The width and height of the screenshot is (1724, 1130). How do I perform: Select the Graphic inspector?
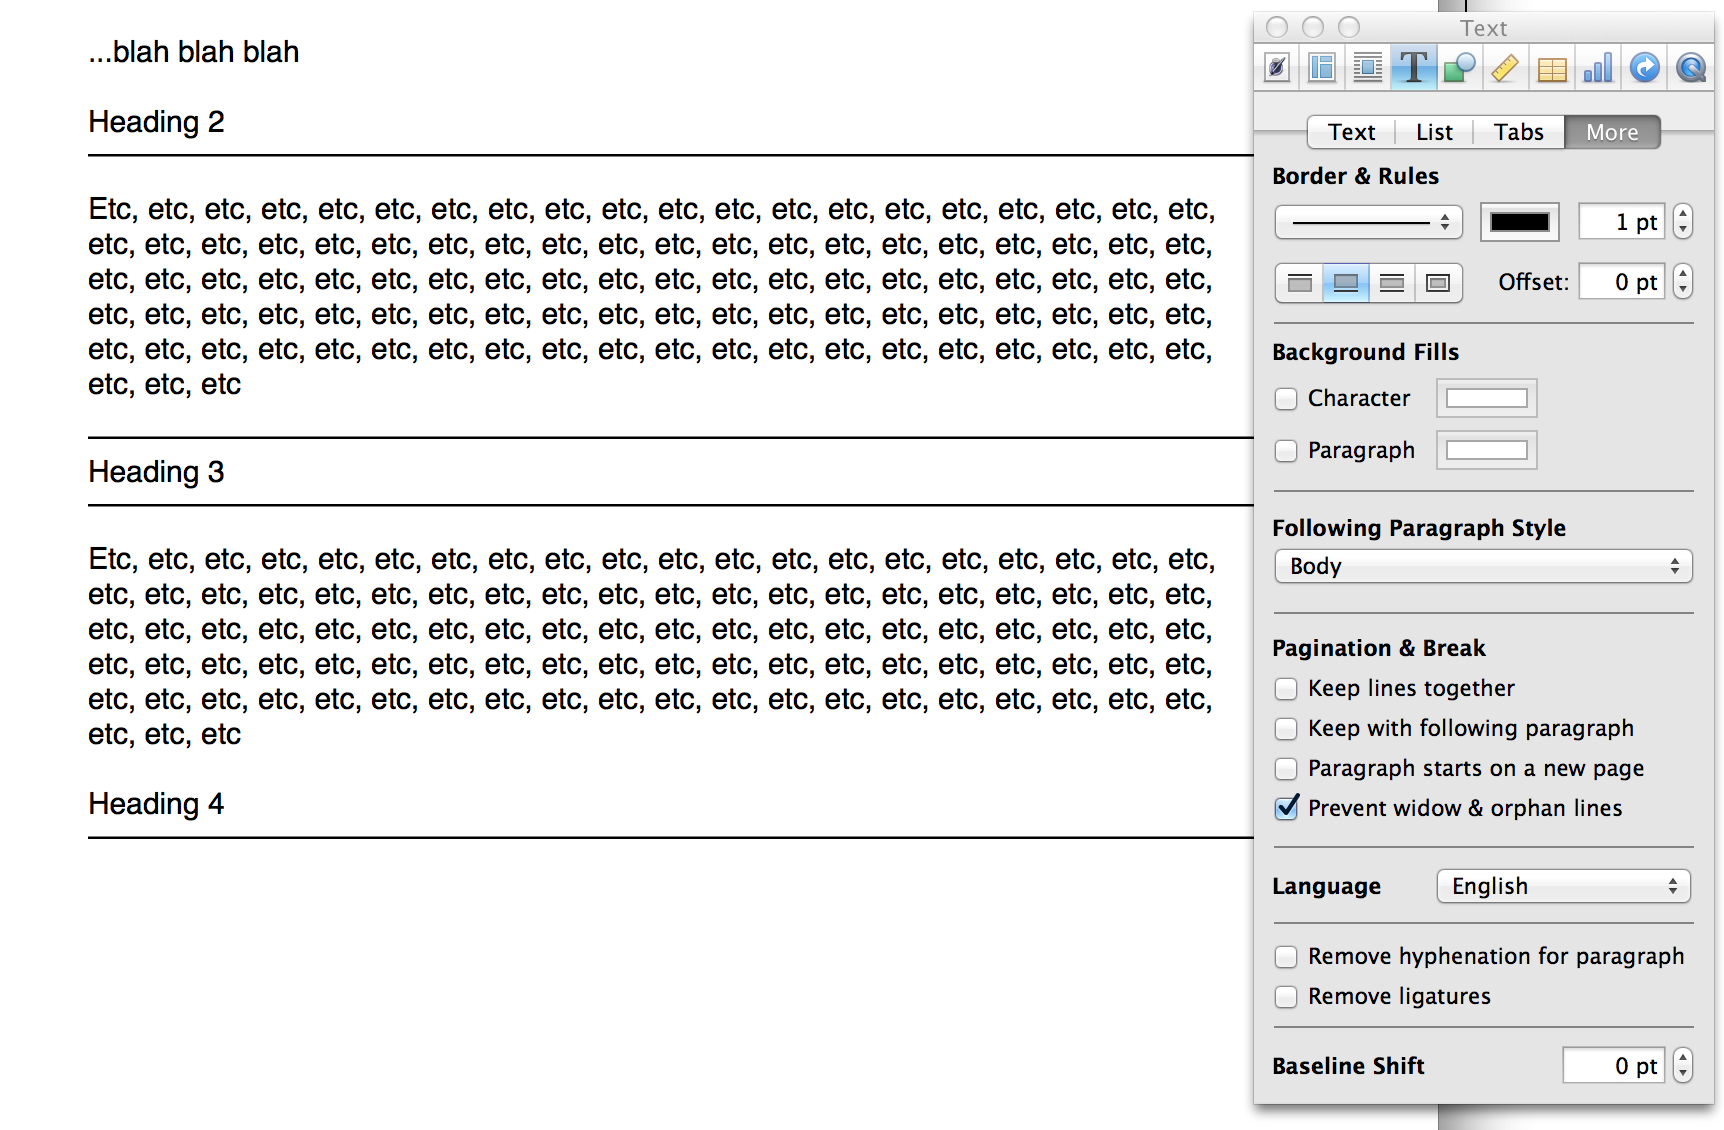(x=1459, y=67)
